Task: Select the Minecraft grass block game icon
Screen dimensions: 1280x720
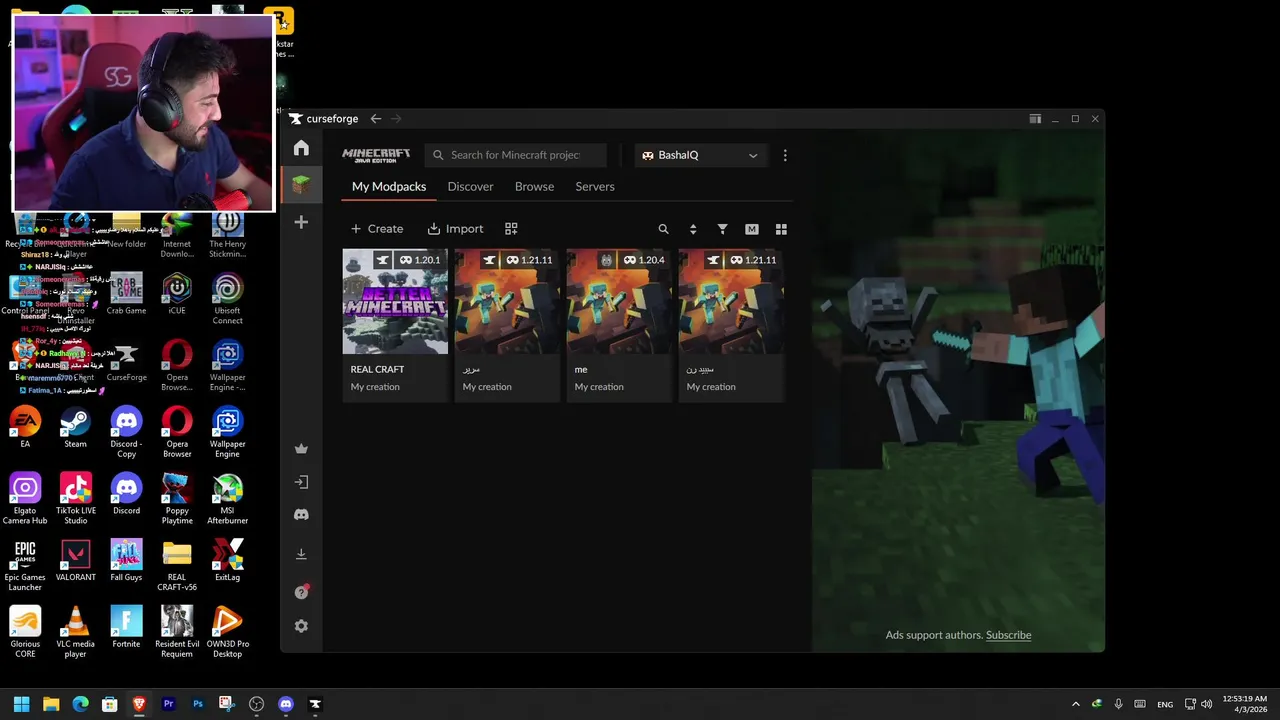Action: pos(301,184)
